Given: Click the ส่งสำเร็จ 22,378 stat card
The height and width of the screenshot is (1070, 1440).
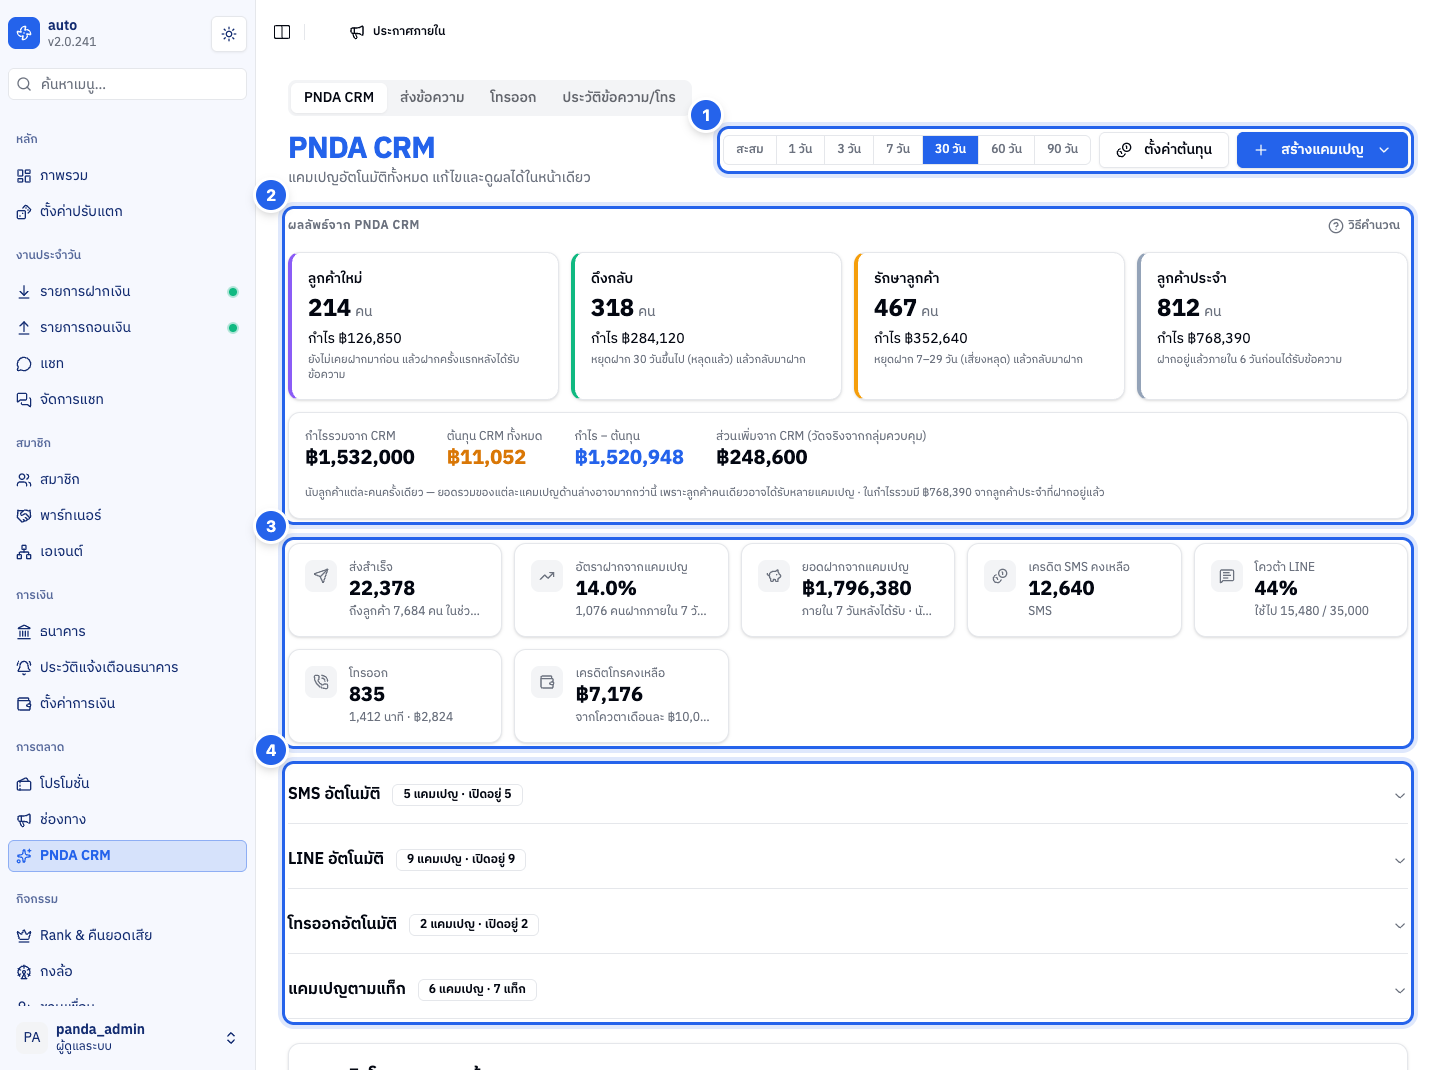Looking at the screenshot, I should pyautogui.click(x=395, y=590).
